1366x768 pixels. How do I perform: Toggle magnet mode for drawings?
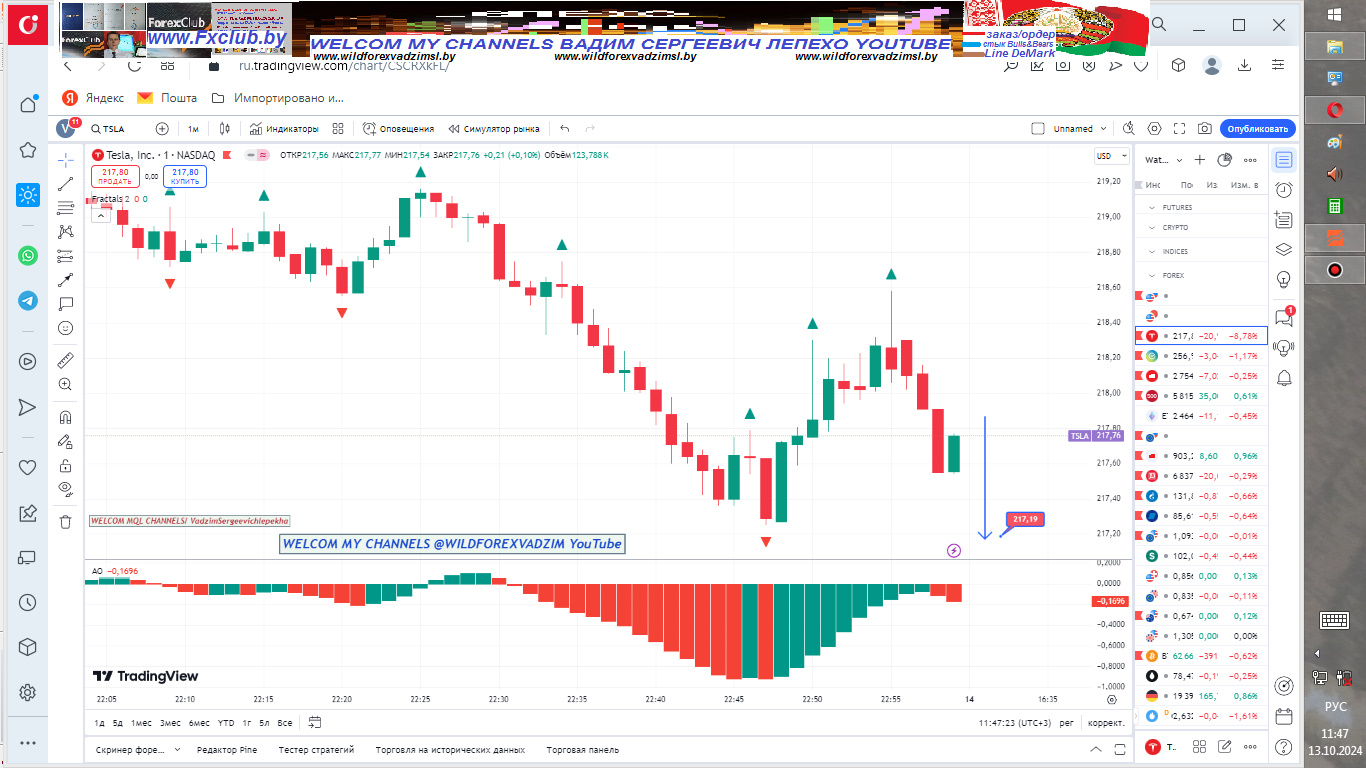click(x=65, y=417)
